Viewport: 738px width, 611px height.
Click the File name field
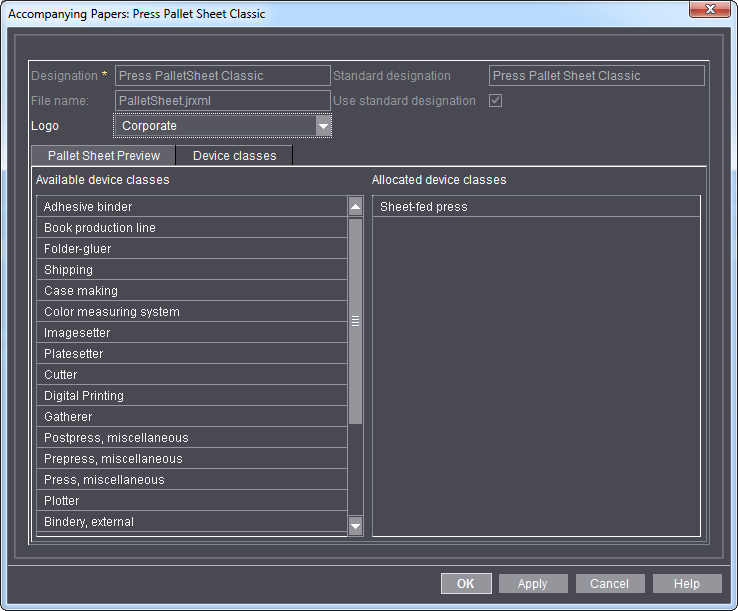pyautogui.click(x=222, y=101)
